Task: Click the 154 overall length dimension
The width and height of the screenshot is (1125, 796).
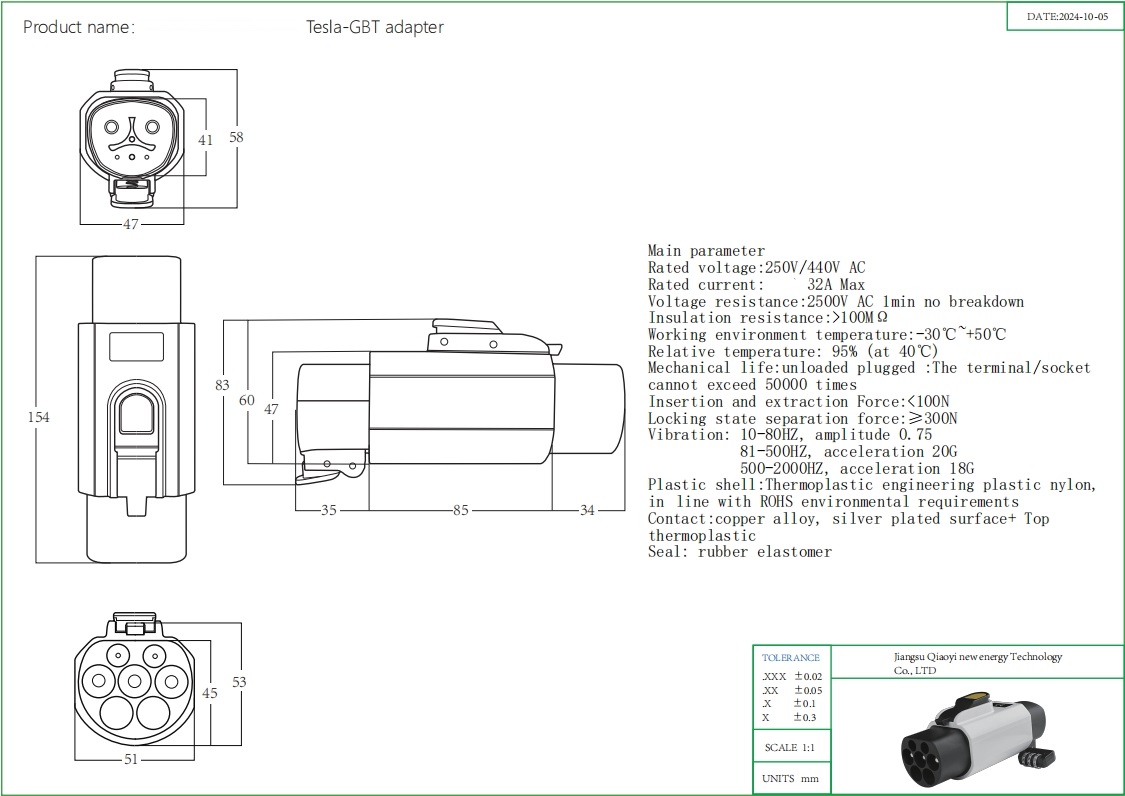Action: click(38, 417)
